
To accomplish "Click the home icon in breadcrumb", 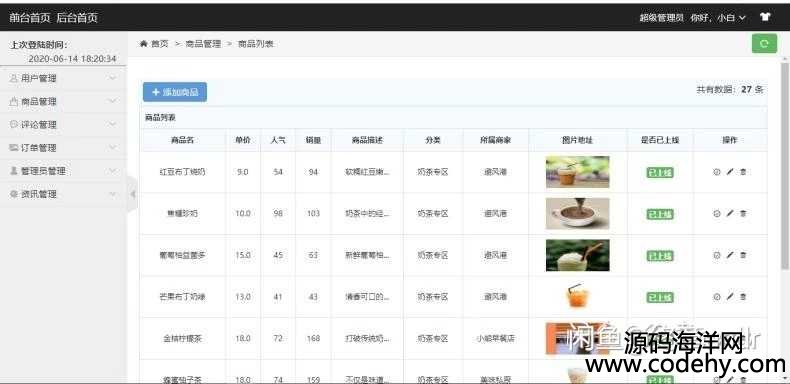I will pyautogui.click(x=144, y=44).
